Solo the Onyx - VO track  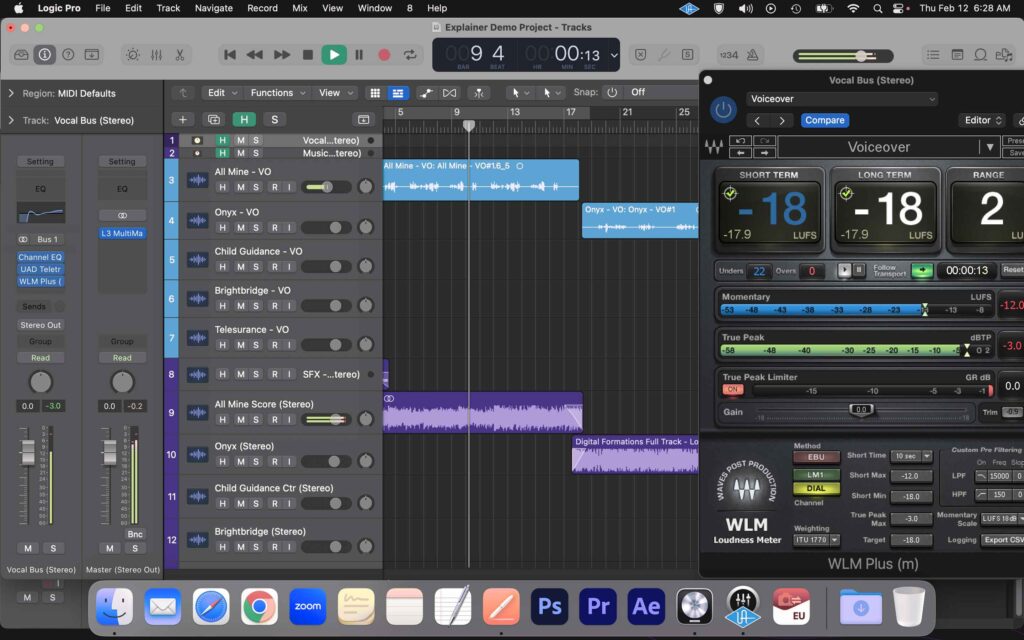256,227
